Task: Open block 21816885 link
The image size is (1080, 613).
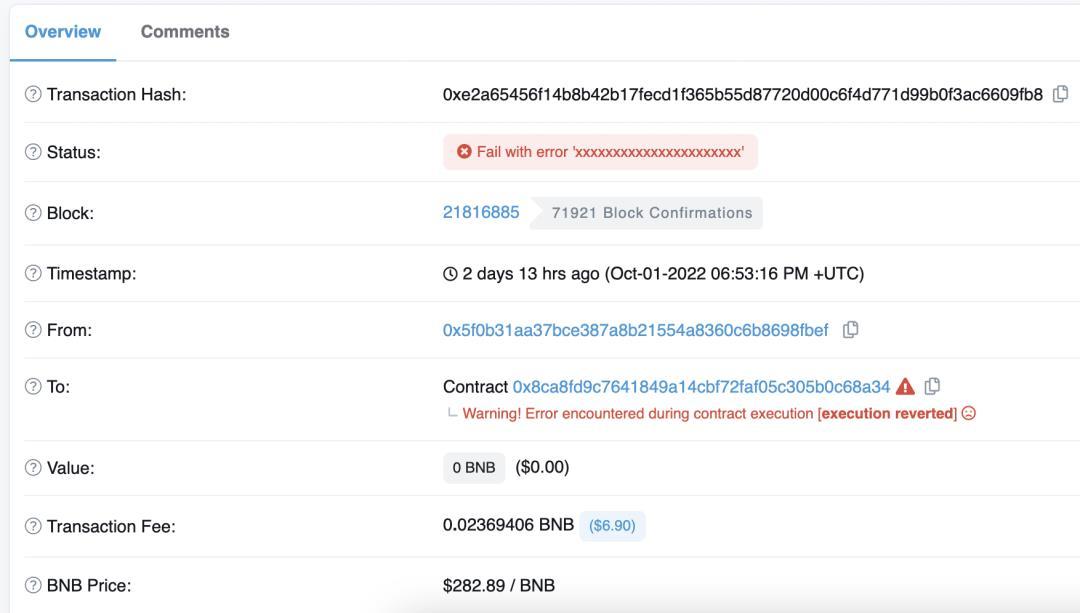Action: [481, 212]
